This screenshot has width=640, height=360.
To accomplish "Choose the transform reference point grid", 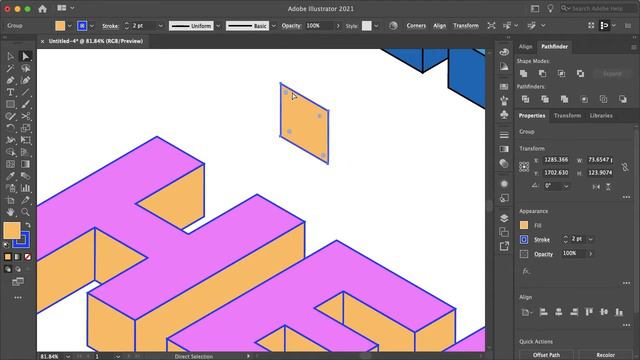I will (x=524, y=167).
